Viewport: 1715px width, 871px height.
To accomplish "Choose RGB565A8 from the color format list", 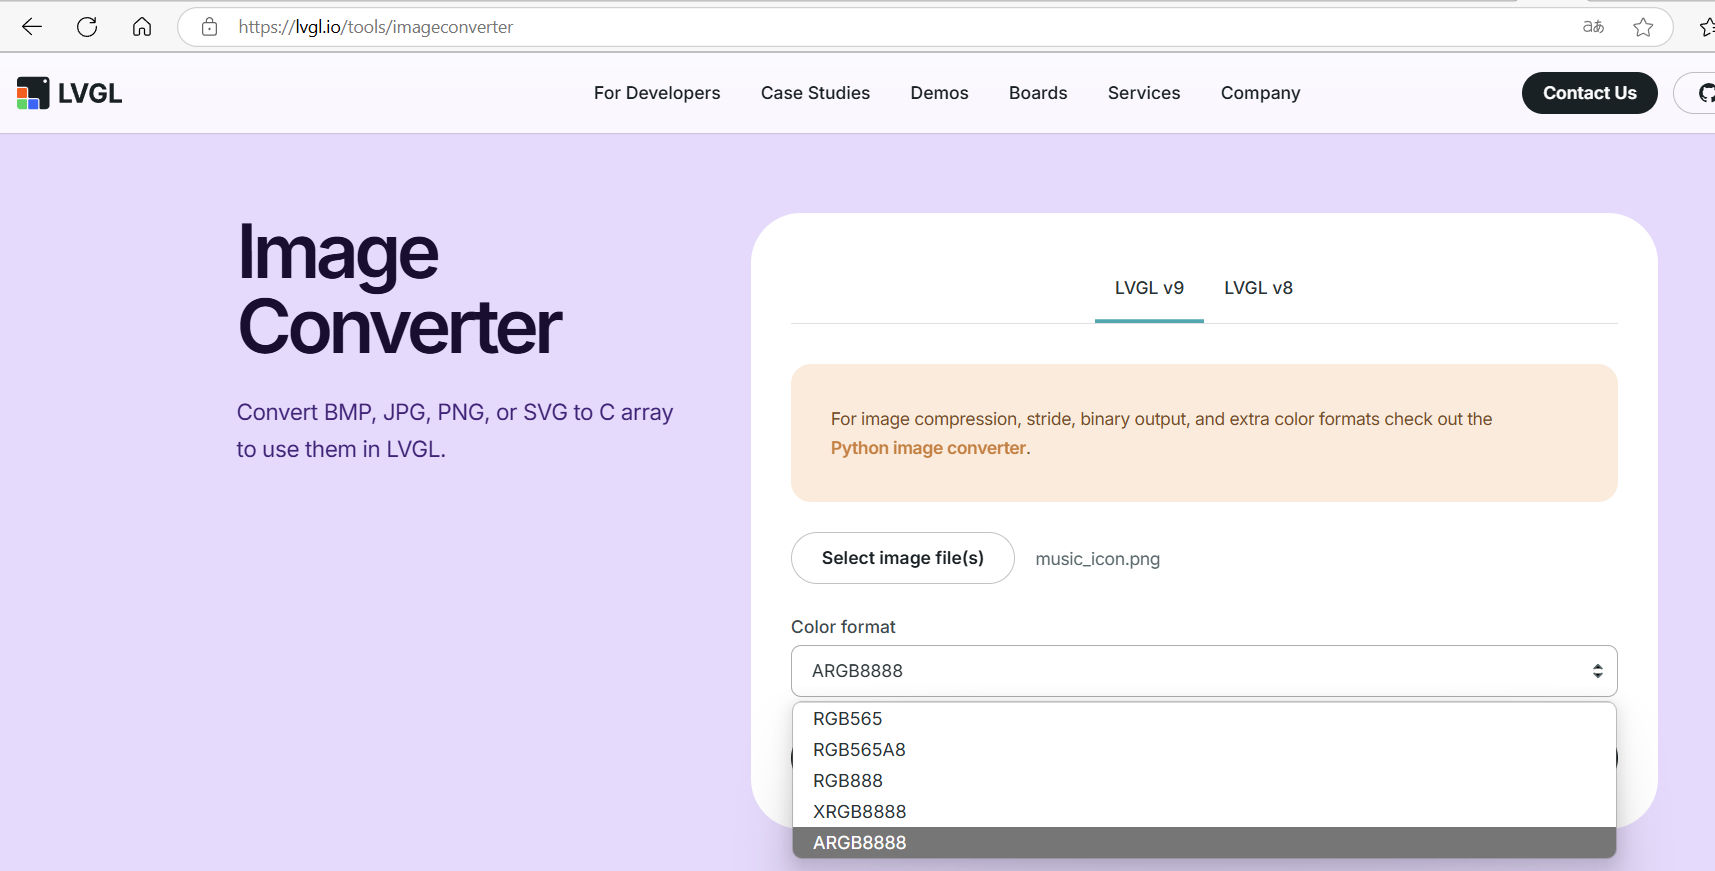I will [1204, 750].
